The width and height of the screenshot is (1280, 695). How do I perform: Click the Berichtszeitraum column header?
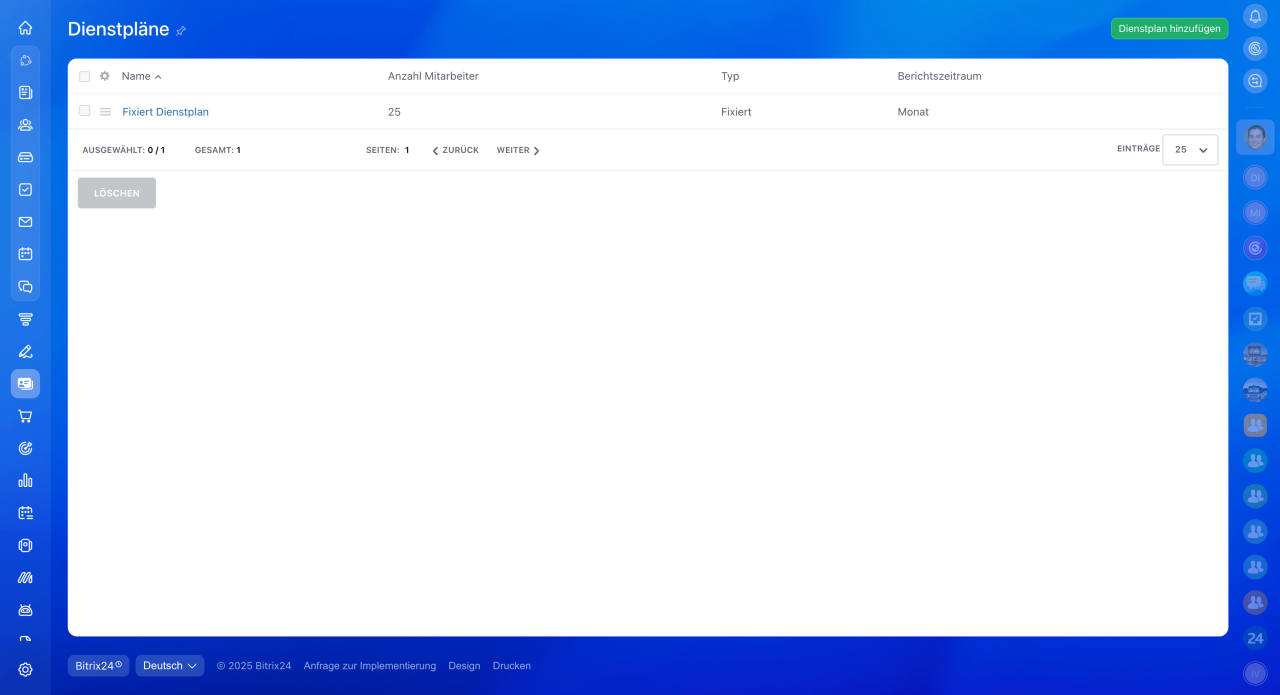click(x=940, y=76)
